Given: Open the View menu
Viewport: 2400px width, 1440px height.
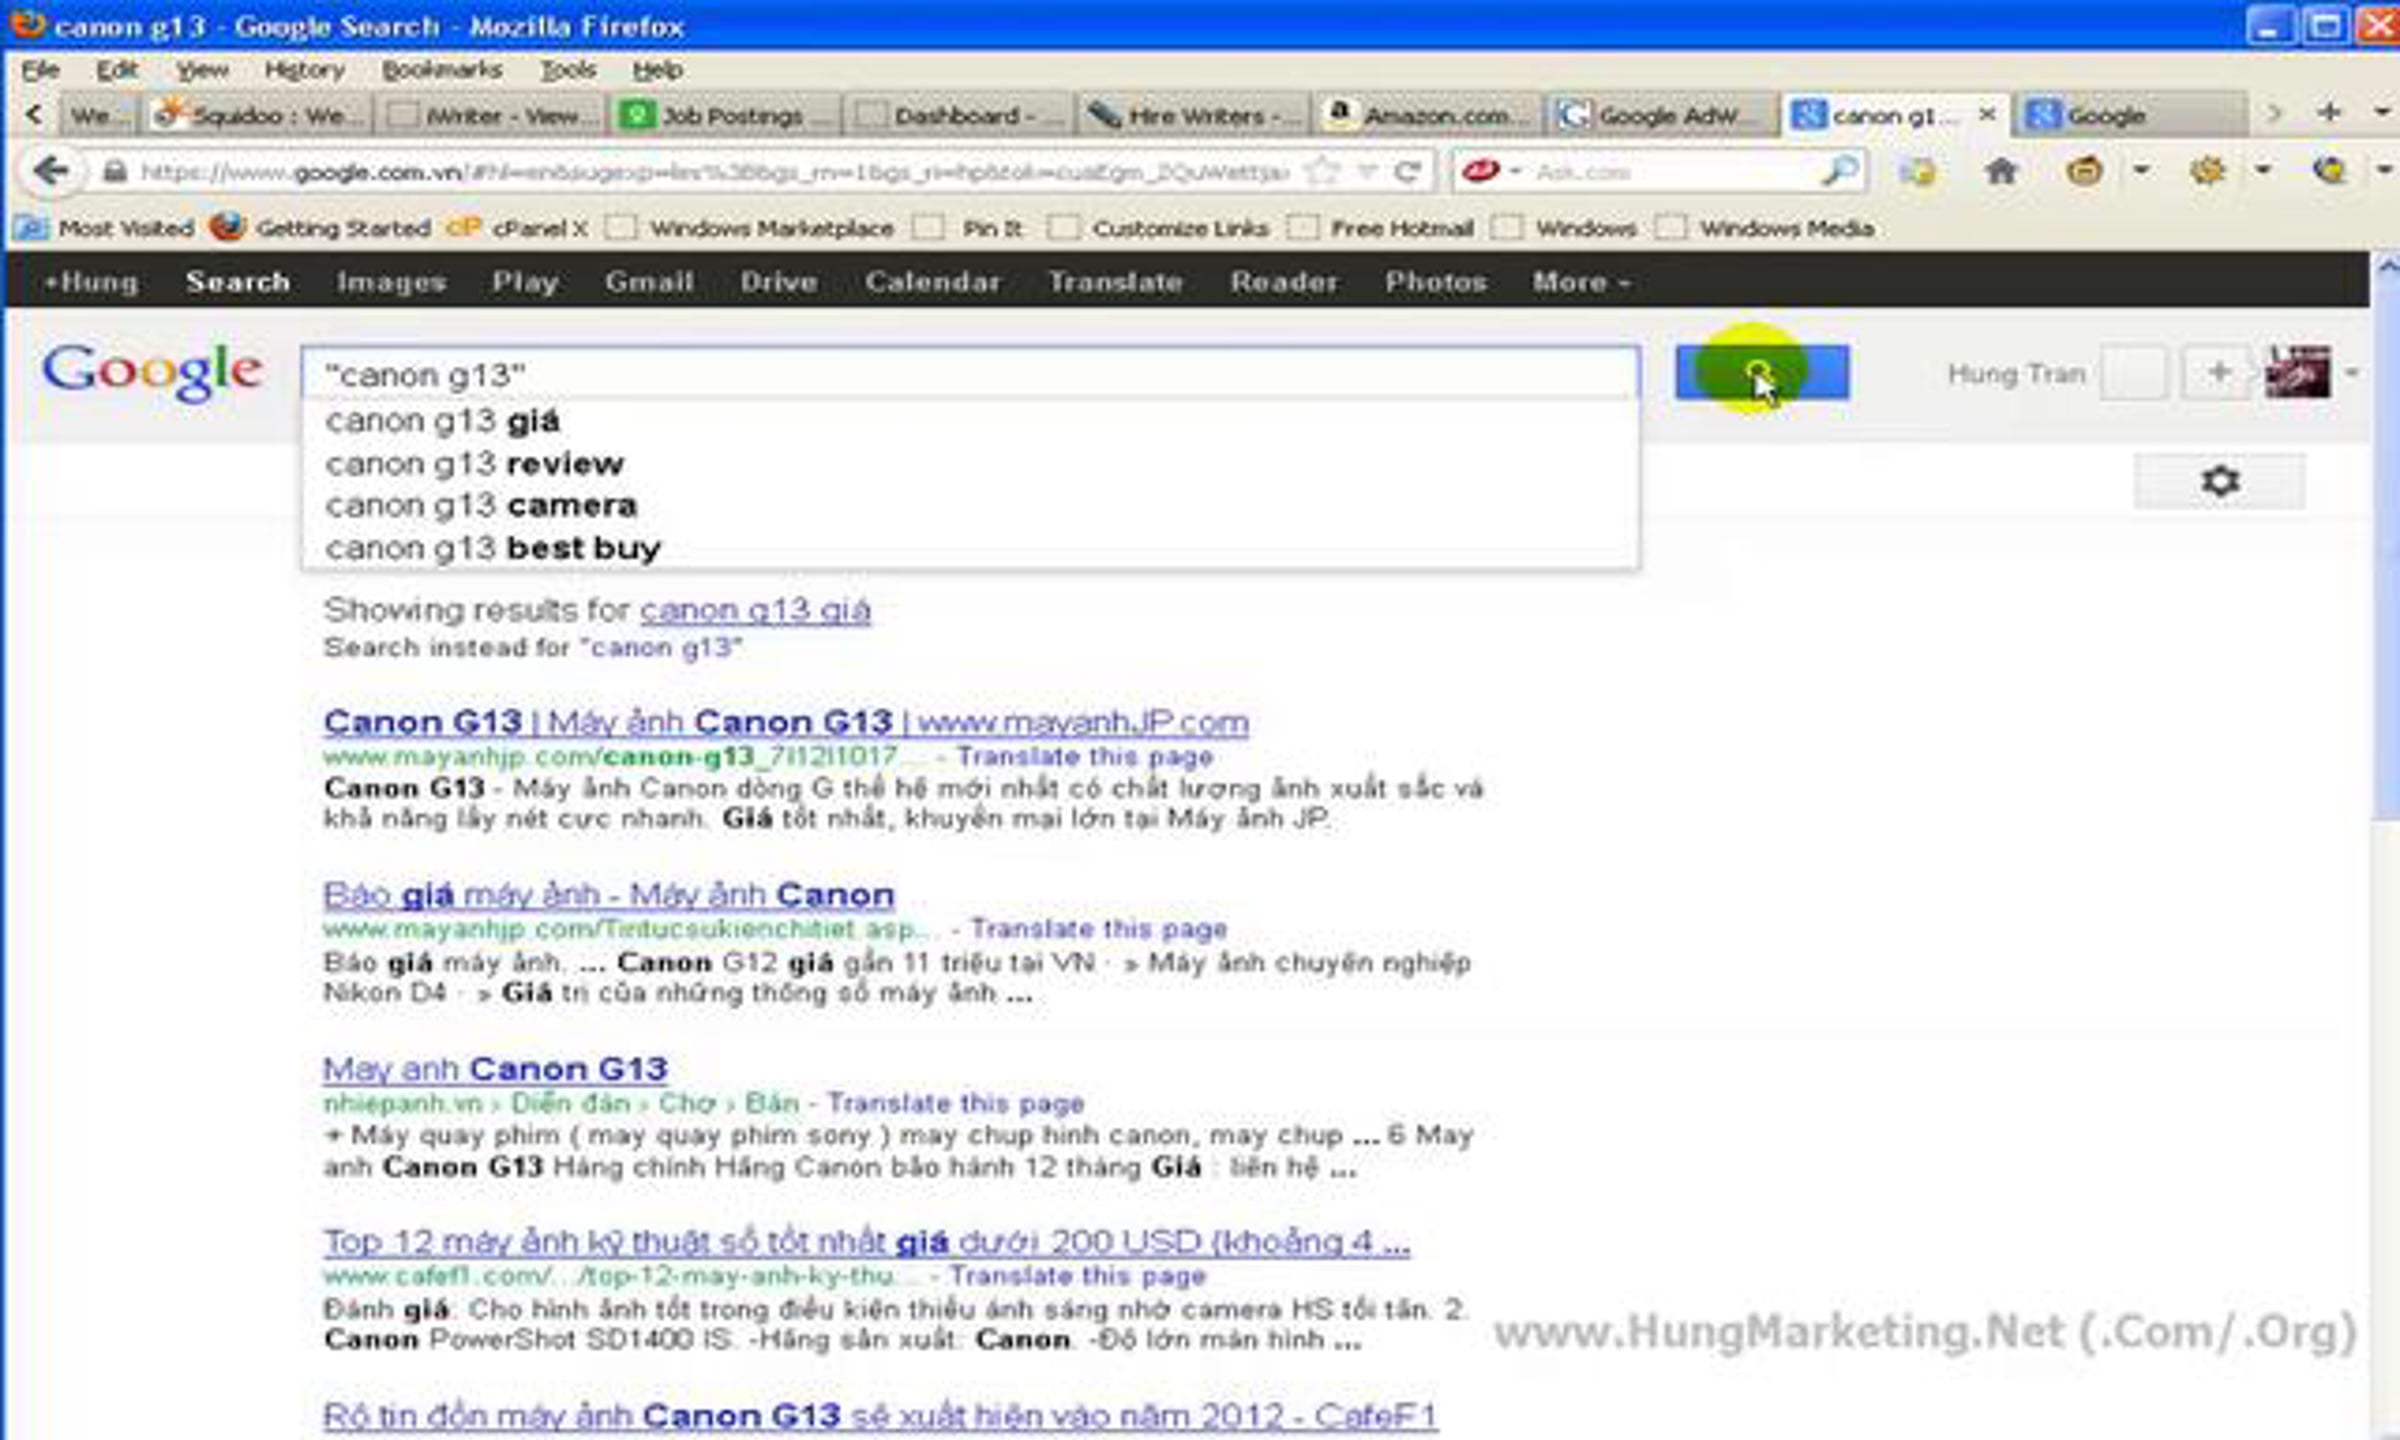Looking at the screenshot, I should click(x=202, y=70).
